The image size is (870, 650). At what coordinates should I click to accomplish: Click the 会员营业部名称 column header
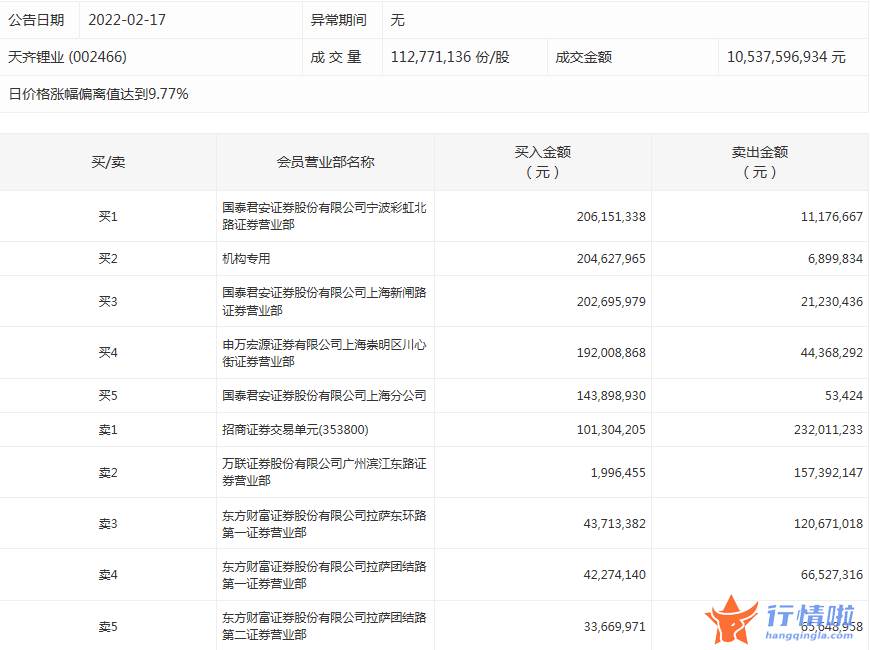(326, 162)
